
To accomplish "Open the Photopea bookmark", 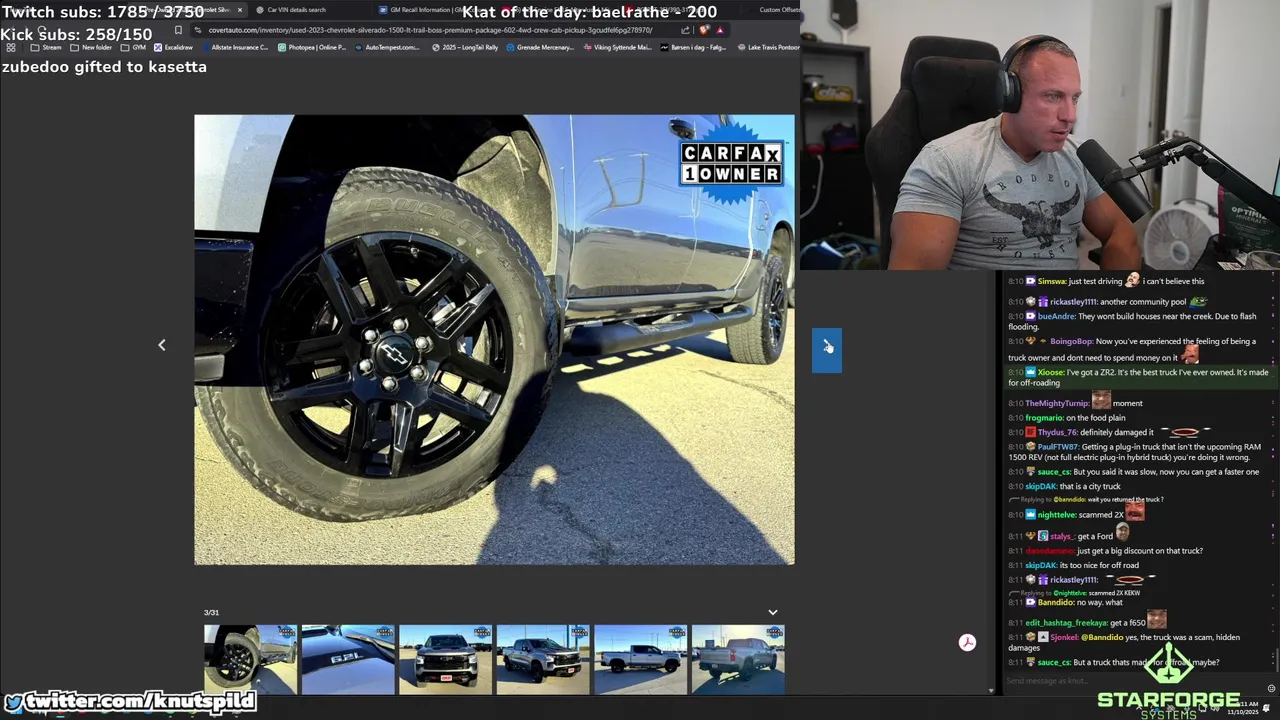I will (312, 47).
